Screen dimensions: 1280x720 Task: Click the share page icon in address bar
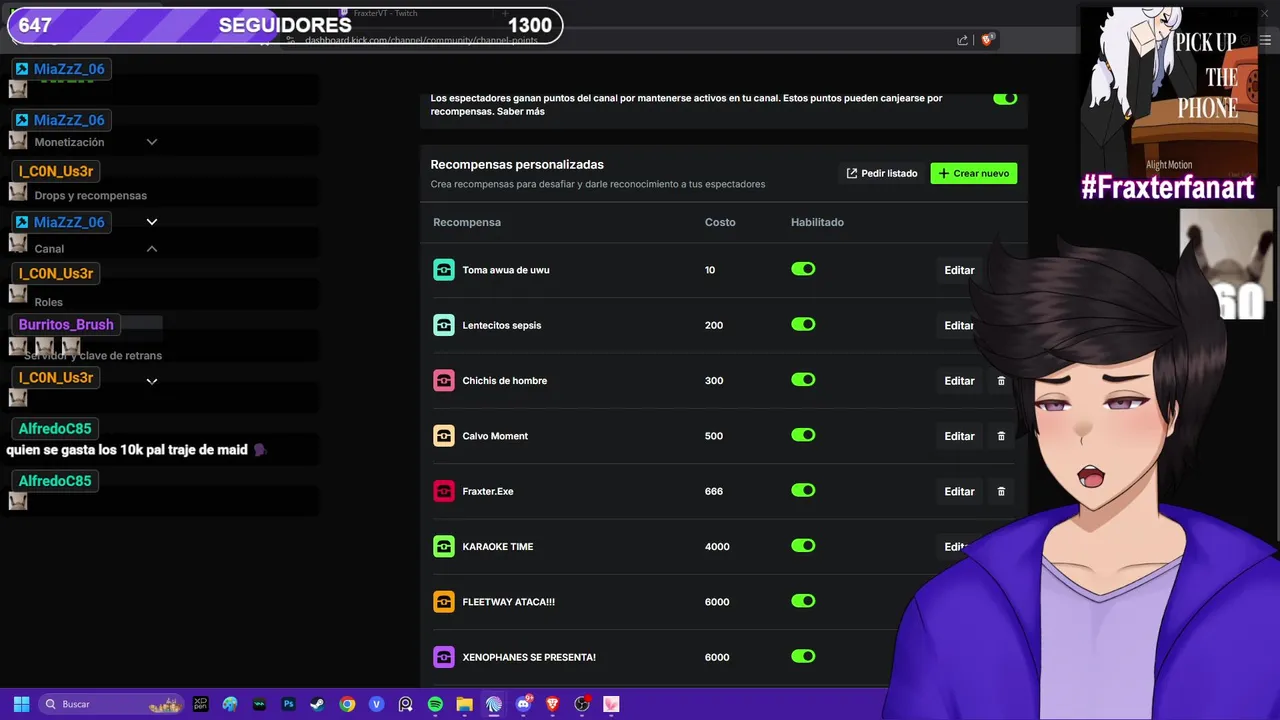[x=962, y=40]
